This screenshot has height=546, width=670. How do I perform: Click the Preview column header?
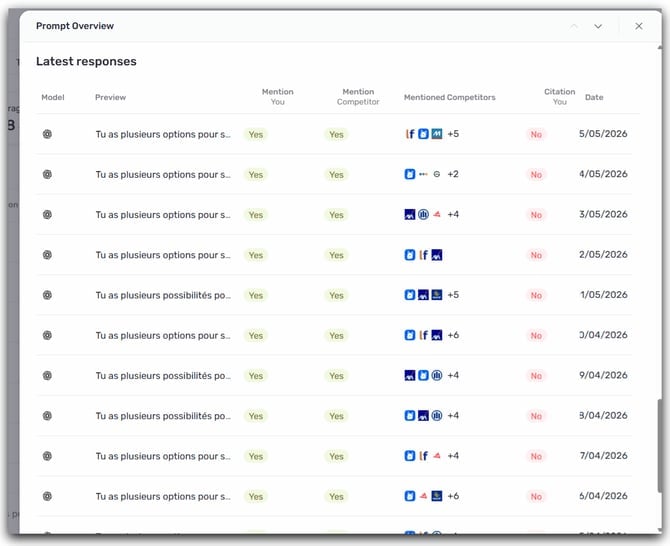coord(111,97)
